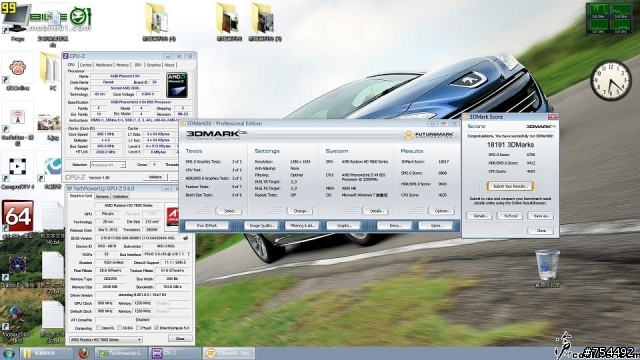Click Submit Your Results... in 3DMark Score
Image resolution: width=640 pixels, height=360 pixels.
(510, 186)
